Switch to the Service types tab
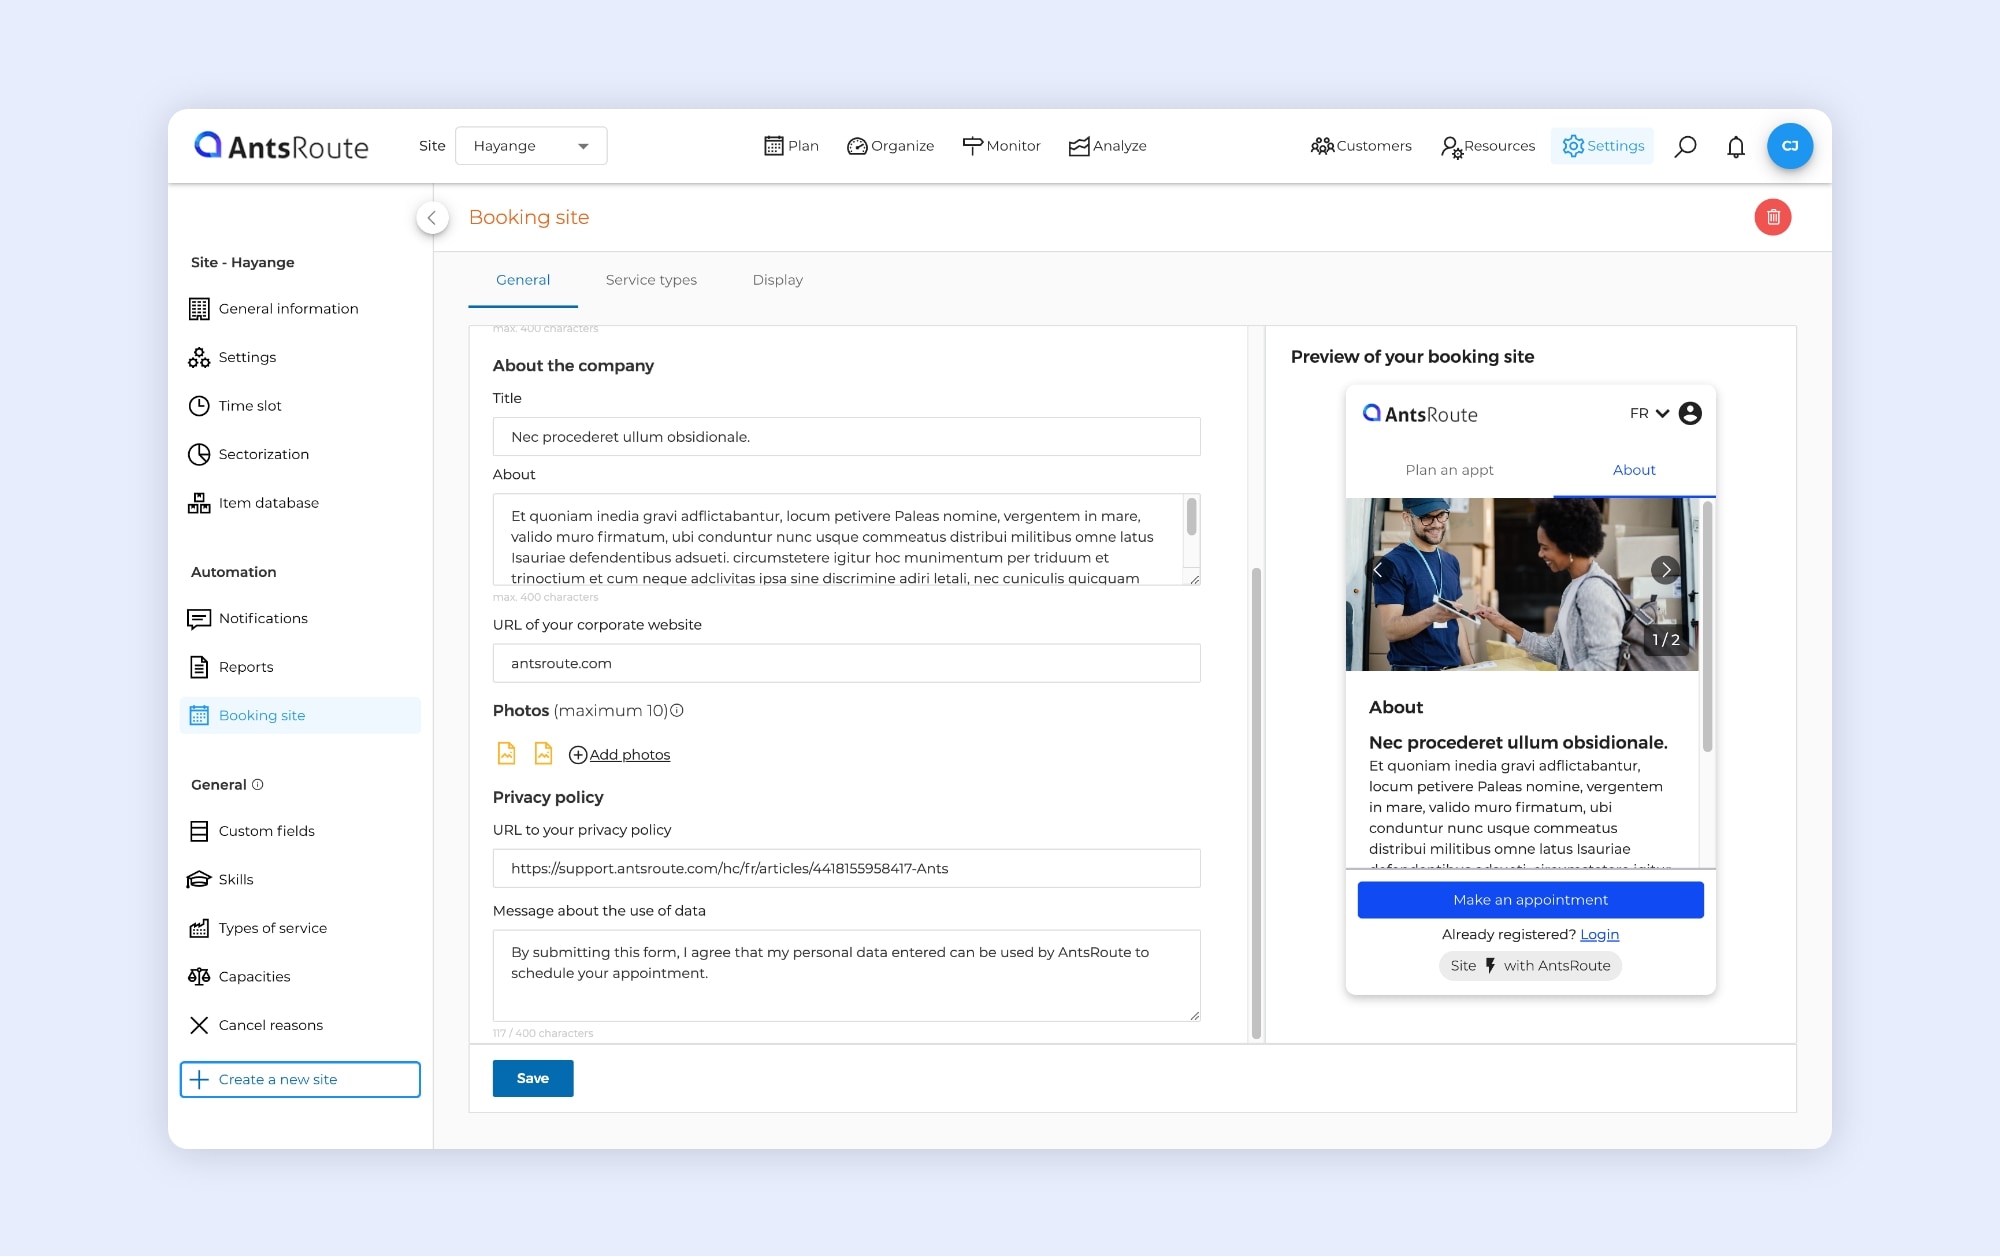 point(651,280)
